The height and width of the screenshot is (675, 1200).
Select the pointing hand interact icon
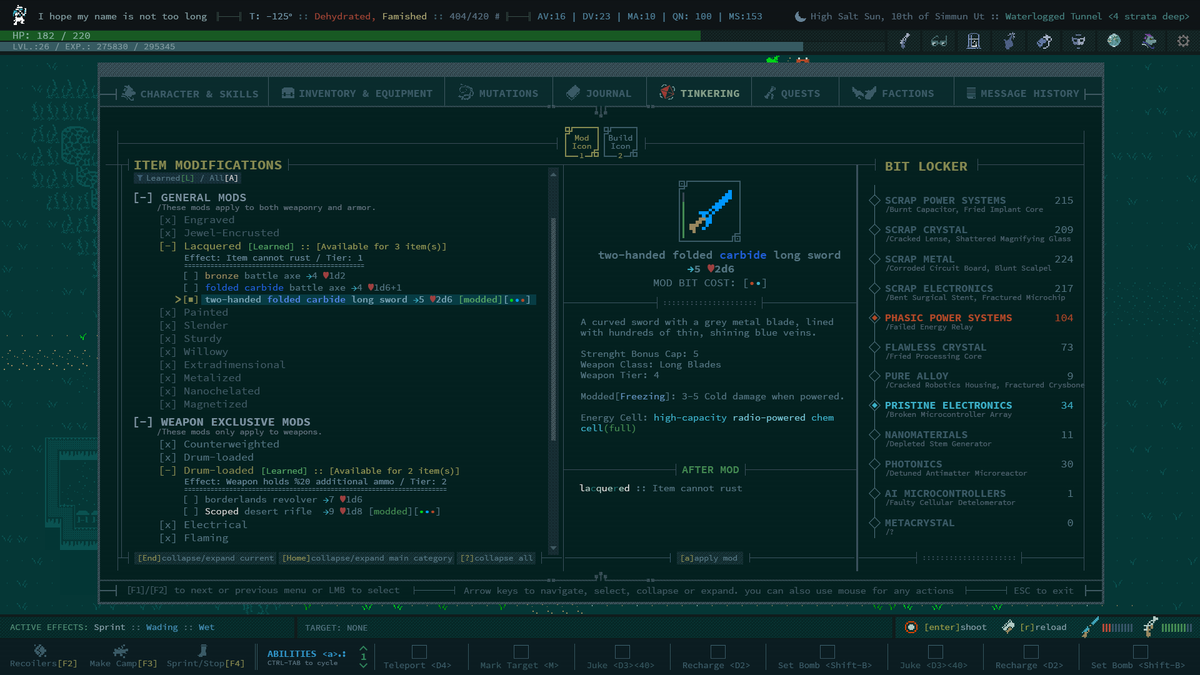(x=1009, y=41)
